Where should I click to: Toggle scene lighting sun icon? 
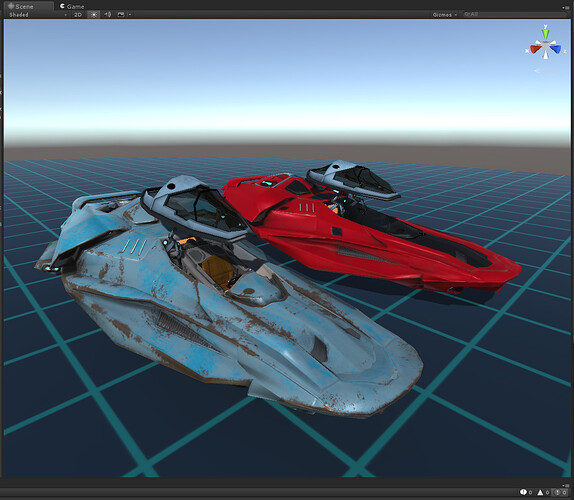(x=94, y=15)
